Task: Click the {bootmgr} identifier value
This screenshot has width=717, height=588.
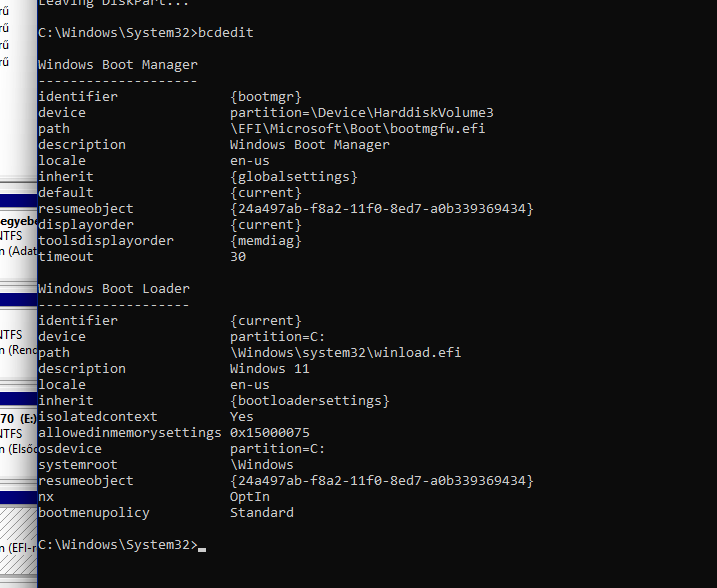Action: pyautogui.click(x=266, y=97)
